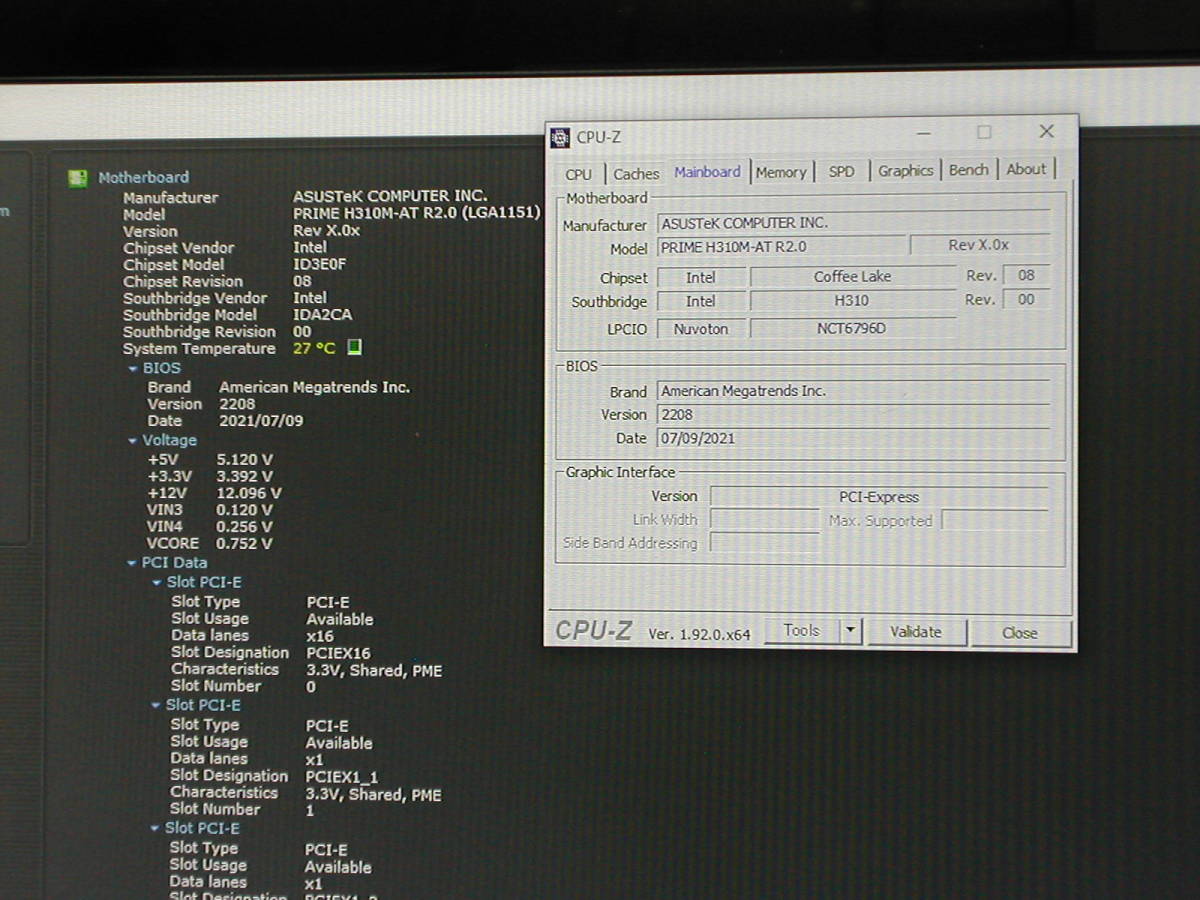Click the 'Motherboard' heading in Speccy
The width and height of the screenshot is (1200, 900).
pos(143,178)
